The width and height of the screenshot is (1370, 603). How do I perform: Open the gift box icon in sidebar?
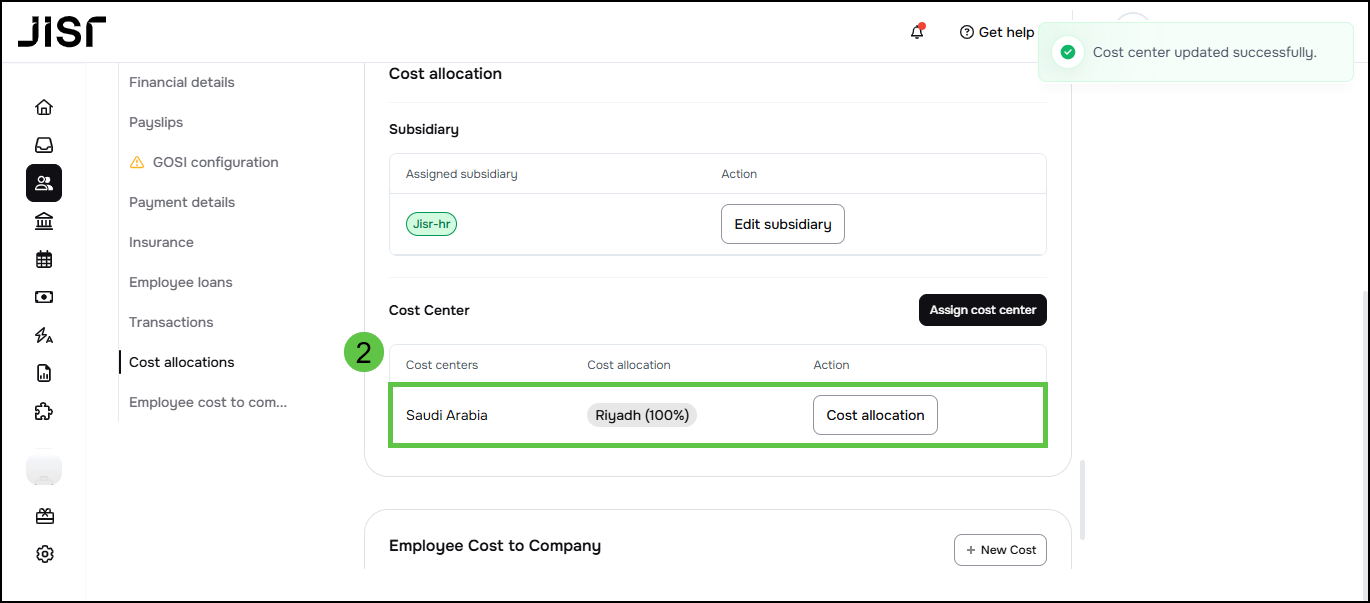pyautogui.click(x=44, y=516)
